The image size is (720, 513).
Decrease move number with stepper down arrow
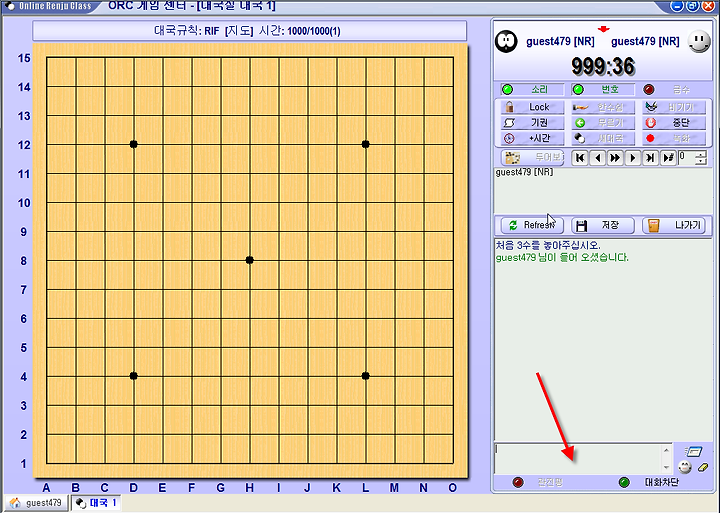(701, 161)
